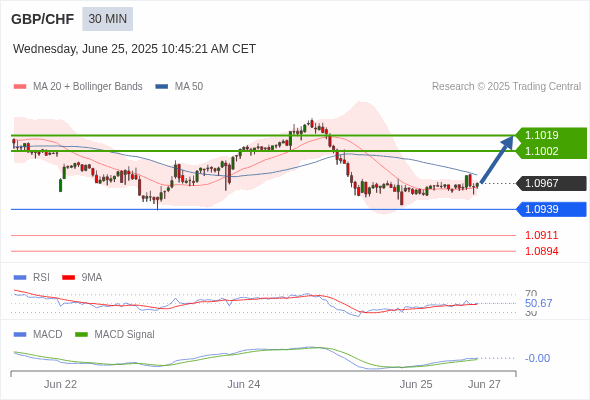
Task: Click the Jun 27 date axis label
Action: point(484,385)
